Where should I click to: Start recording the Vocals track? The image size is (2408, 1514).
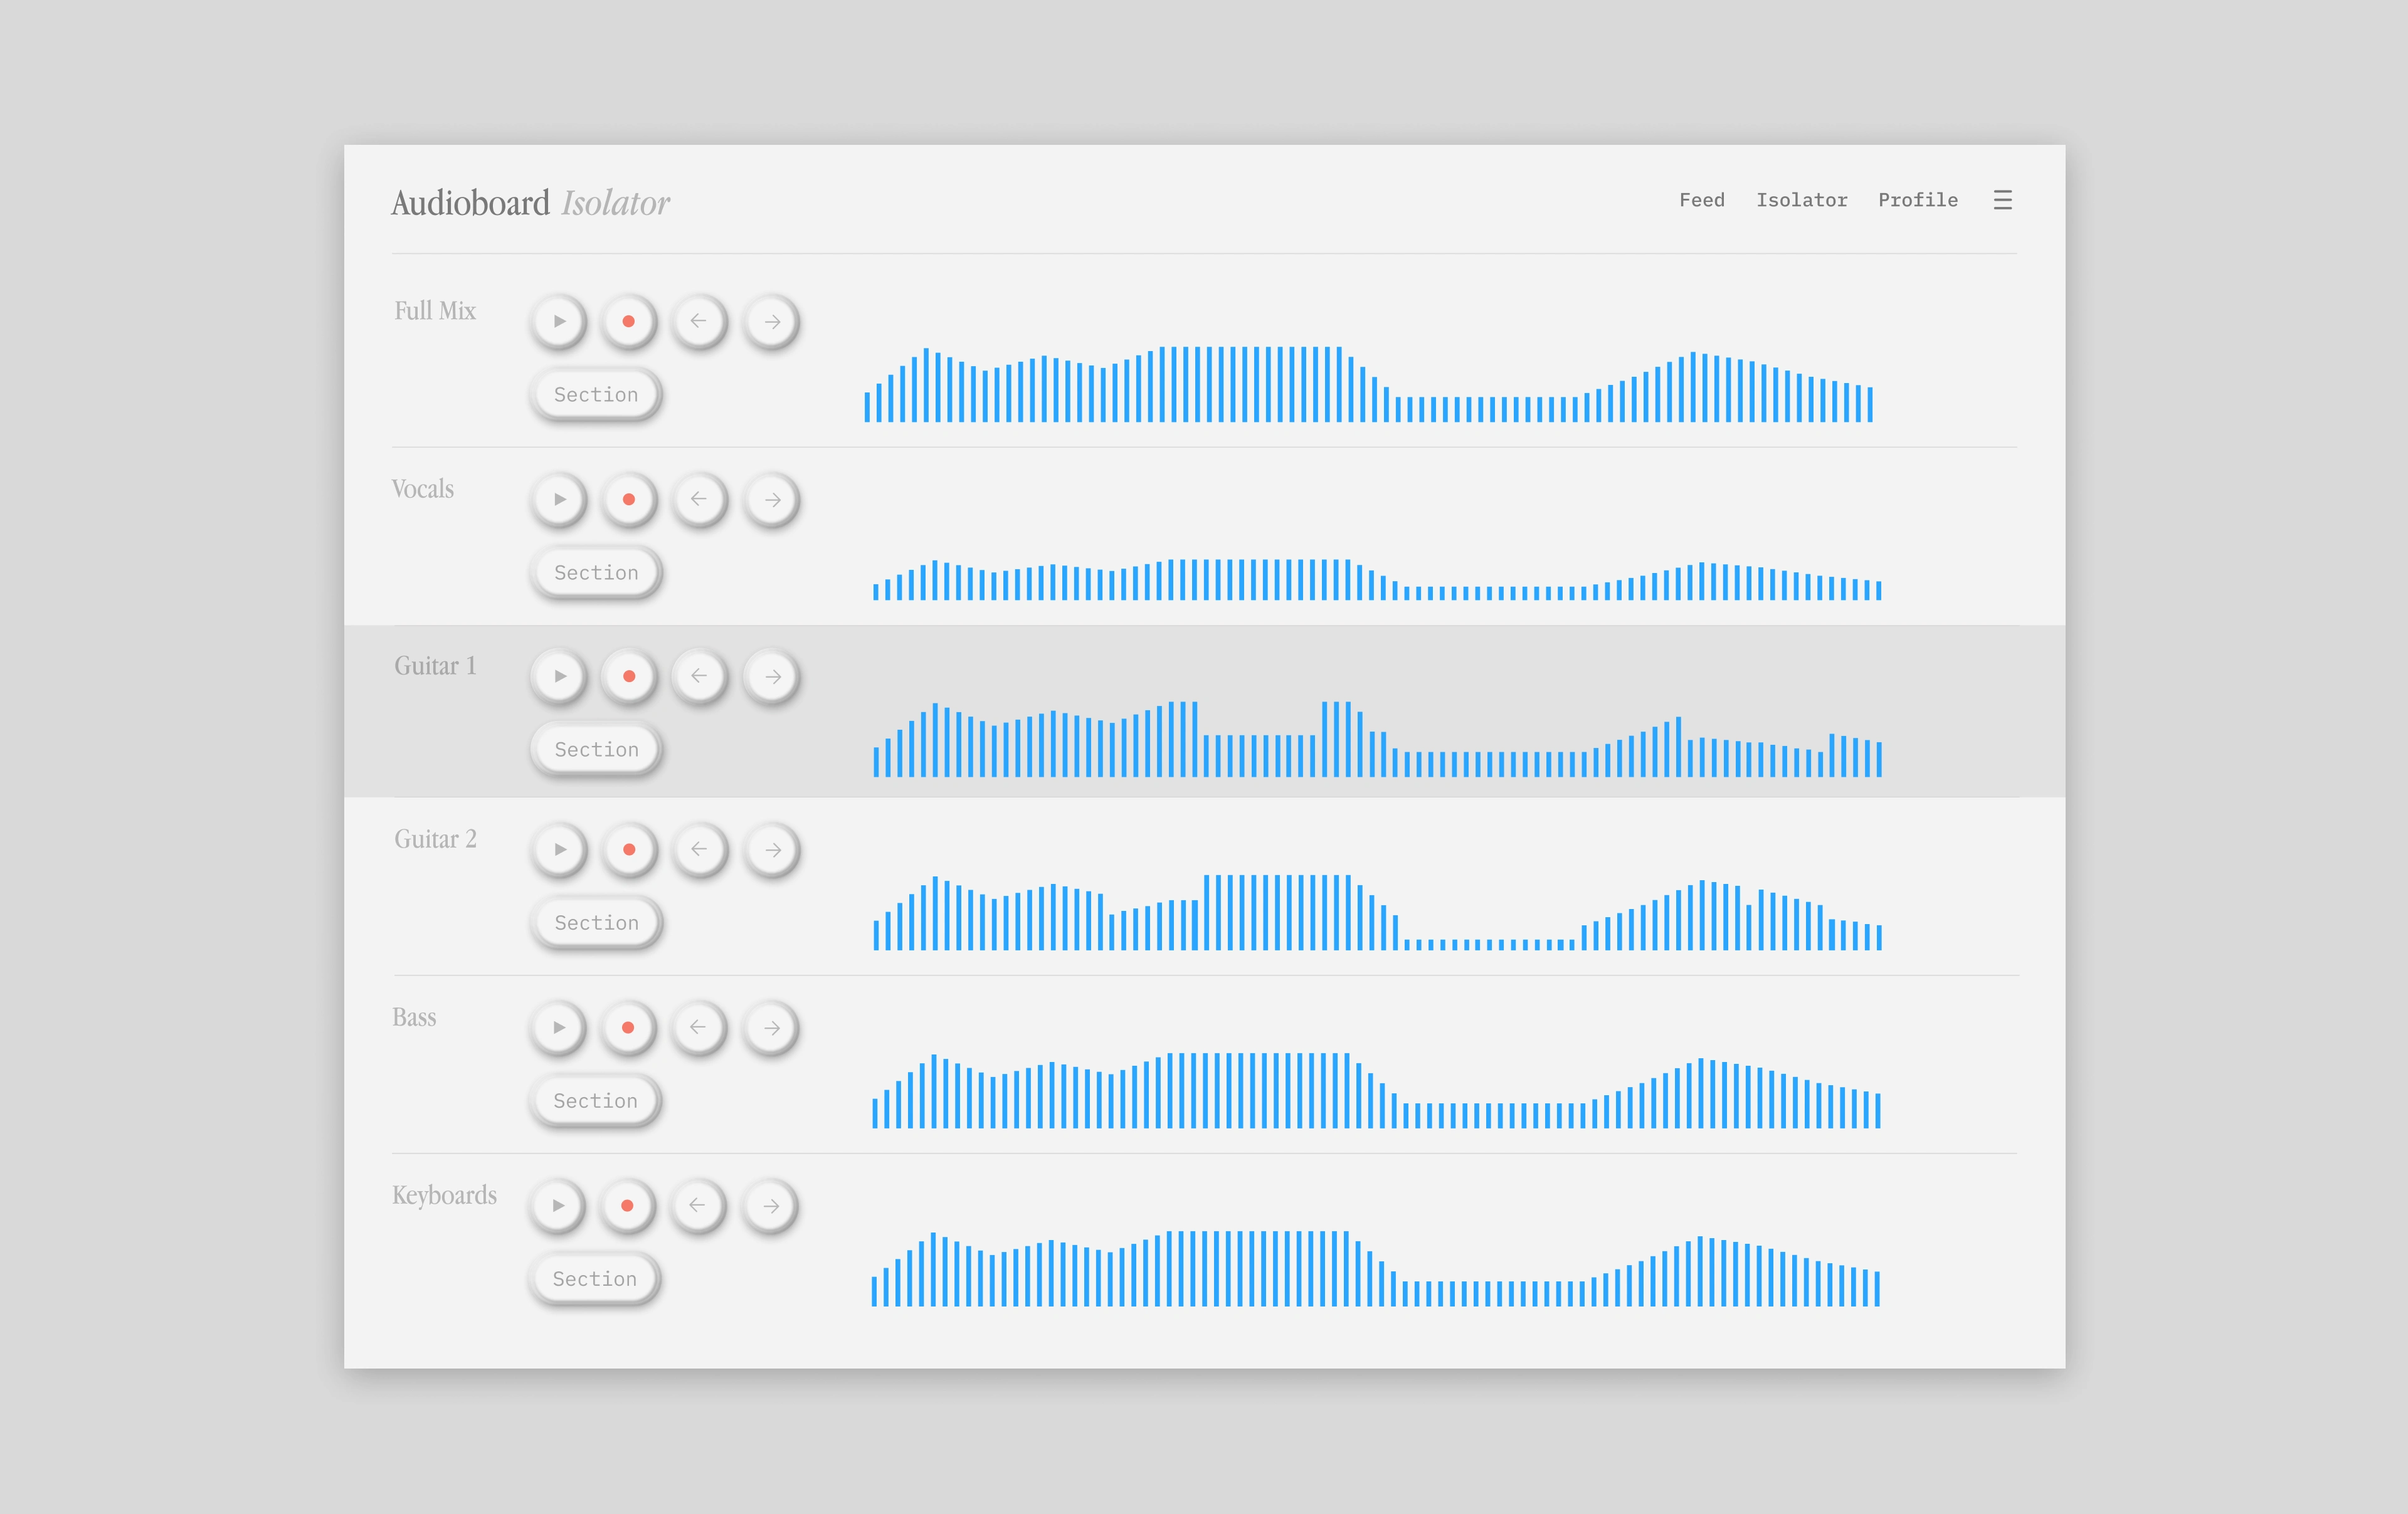coord(629,499)
